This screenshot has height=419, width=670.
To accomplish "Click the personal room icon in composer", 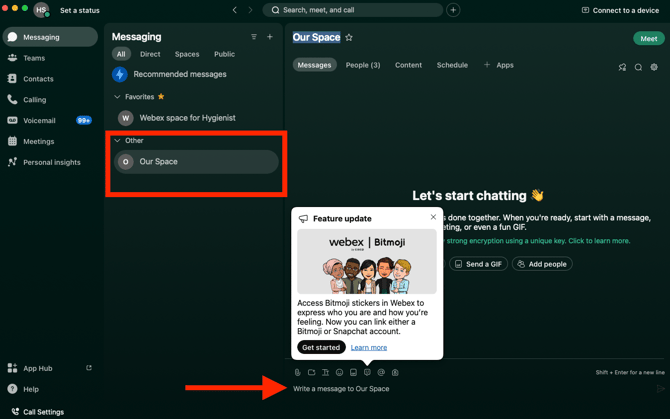I will click(395, 372).
